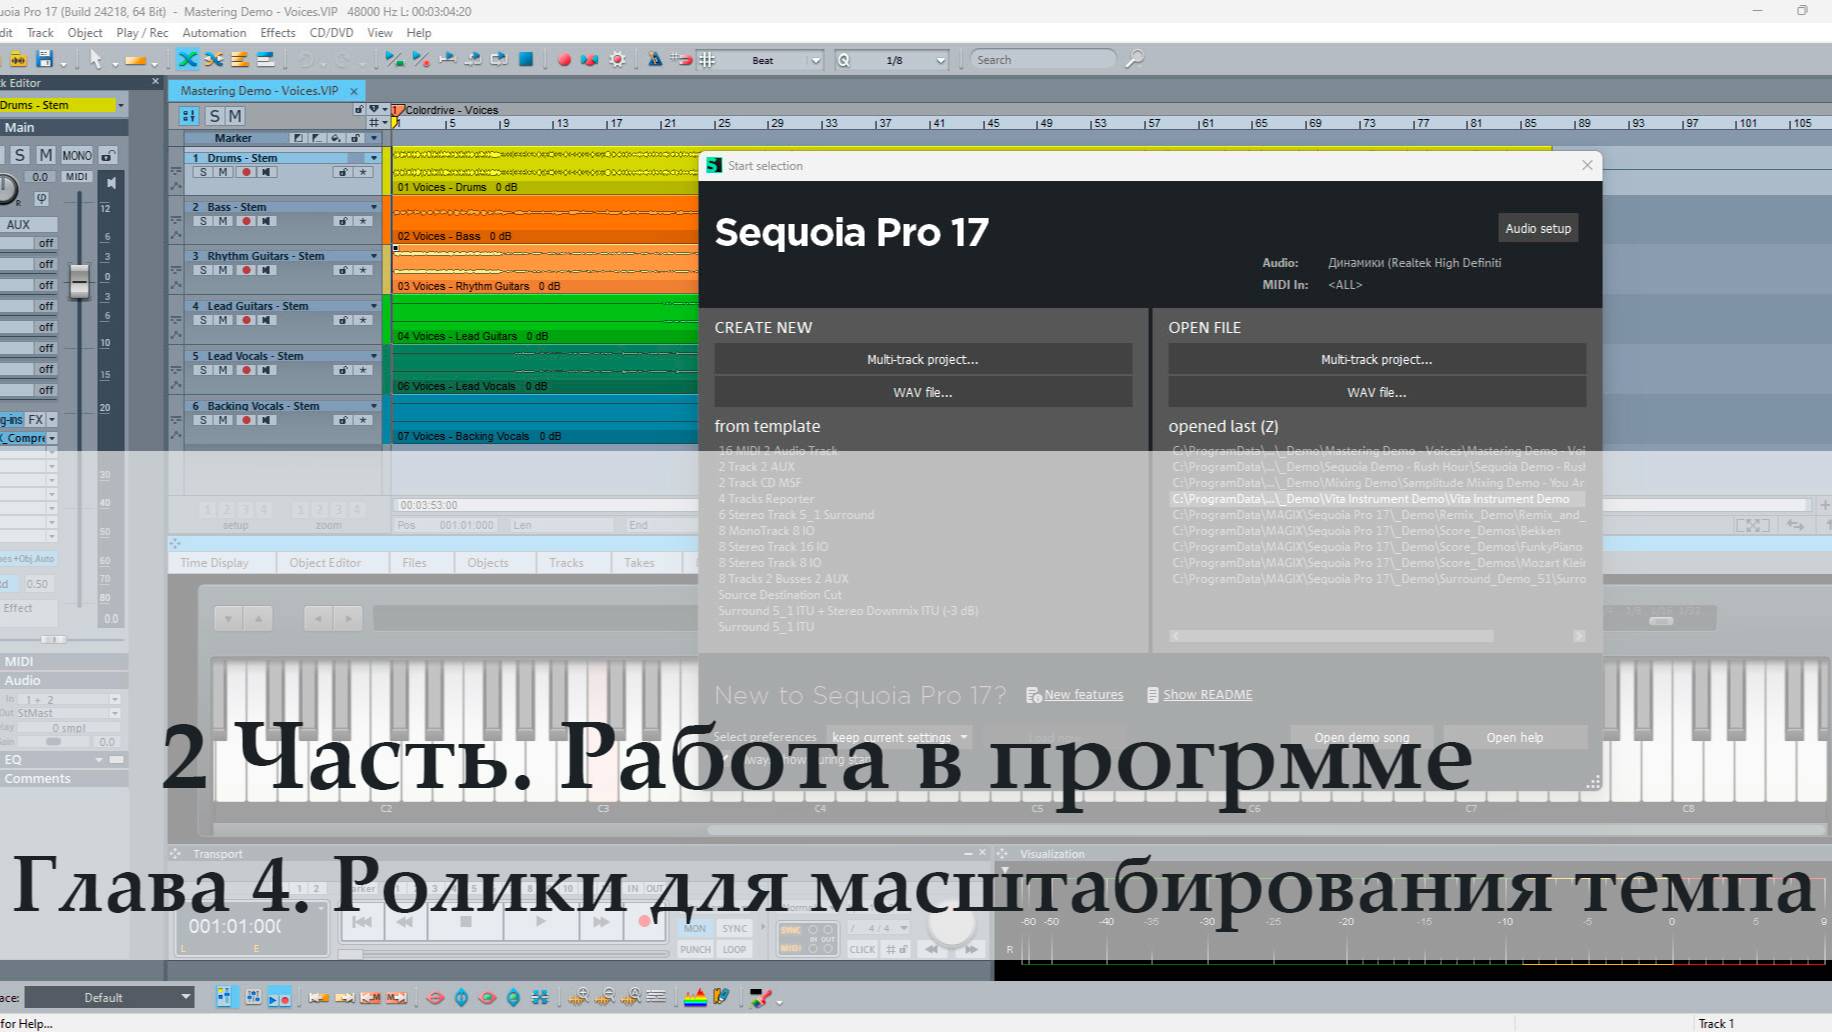Click the zoom-out waveform icon in bottom toolbar
Viewport: 1832px width, 1032px height.
604,997
